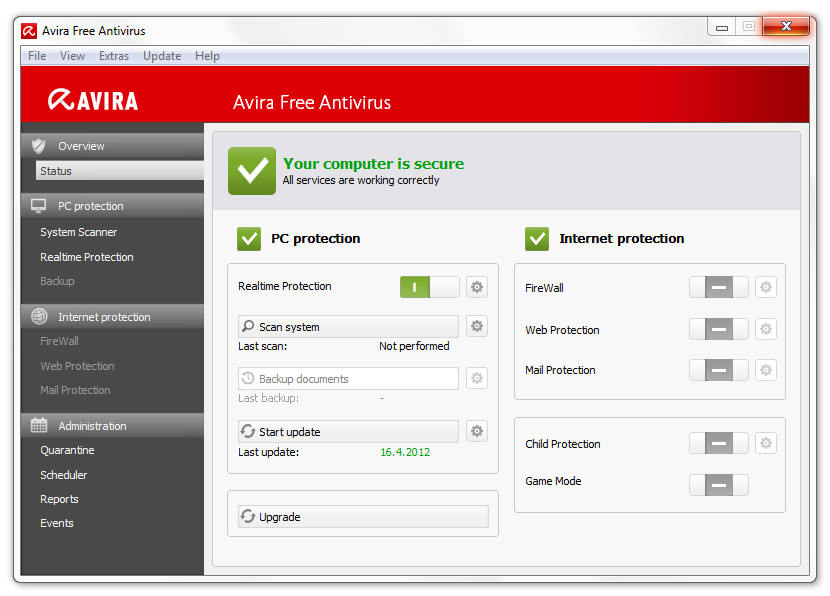Image resolution: width=830 pixels, height=596 pixels.
Task: Click the Internet protection green checkmark
Action: [x=537, y=239]
